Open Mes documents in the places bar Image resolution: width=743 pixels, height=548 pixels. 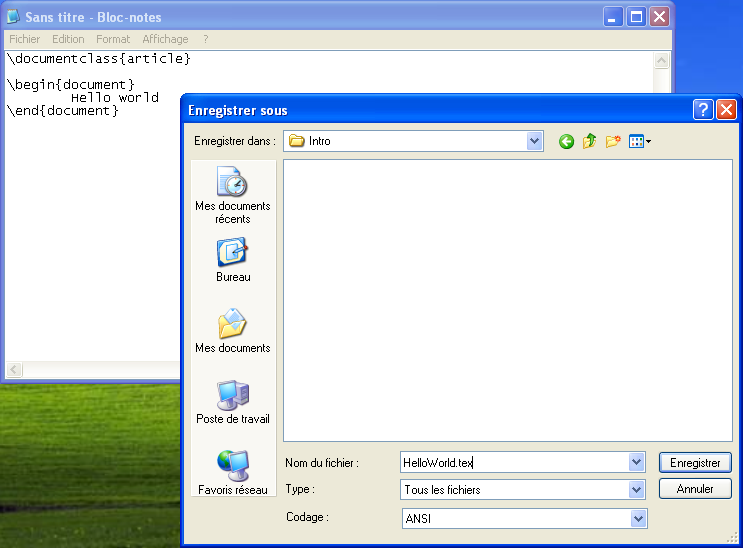(x=233, y=331)
